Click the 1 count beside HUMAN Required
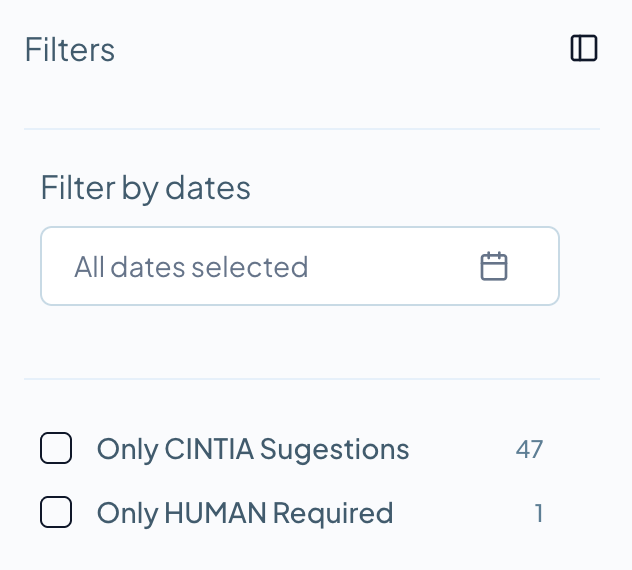 coord(538,513)
